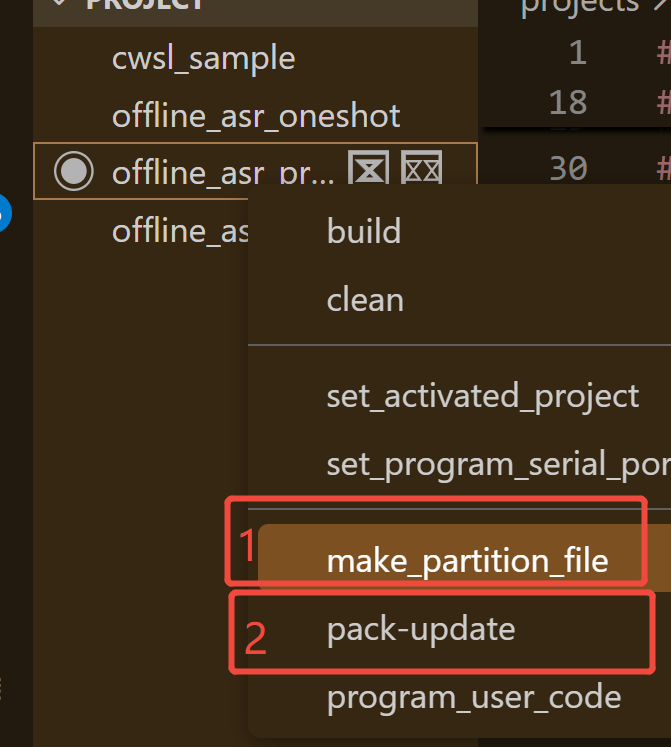Click line number 1 in editor gutter
671x747 pixels.
(x=577, y=52)
